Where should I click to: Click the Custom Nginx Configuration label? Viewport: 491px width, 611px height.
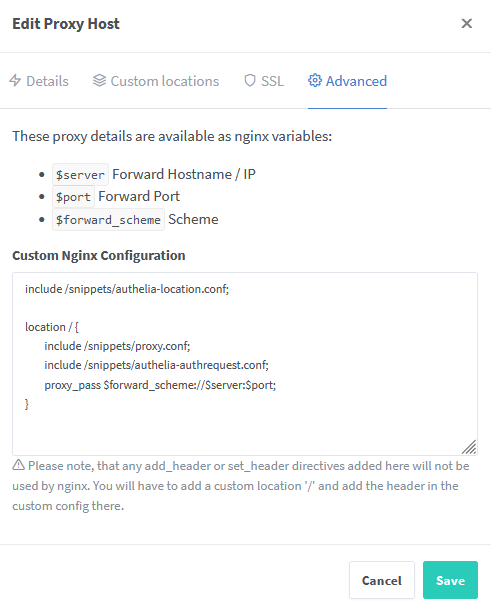(99, 256)
